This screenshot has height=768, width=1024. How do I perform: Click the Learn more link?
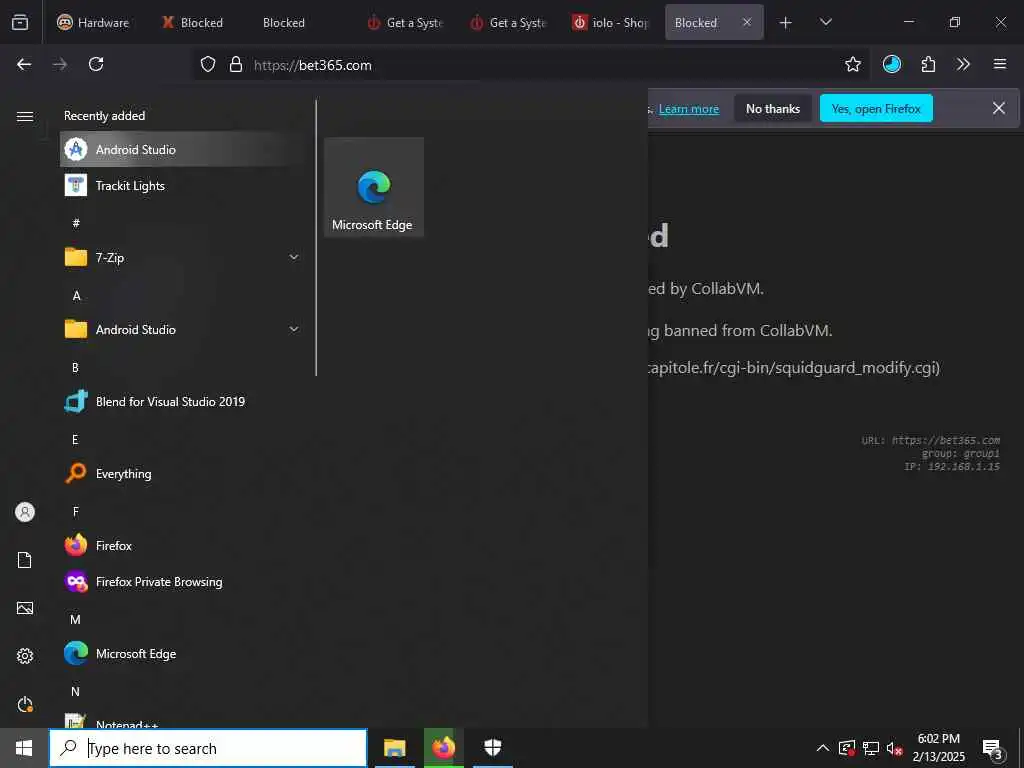click(689, 109)
